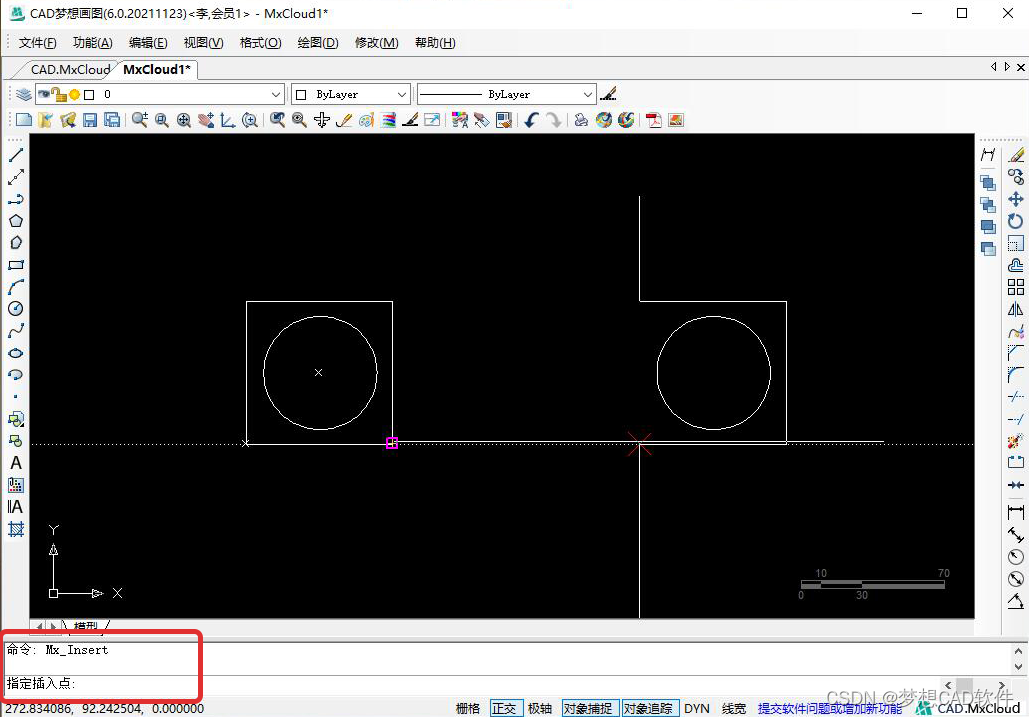The image size is (1029, 717).
Task: Click the magenta snap marker in drawing
Action: click(392, 443)
